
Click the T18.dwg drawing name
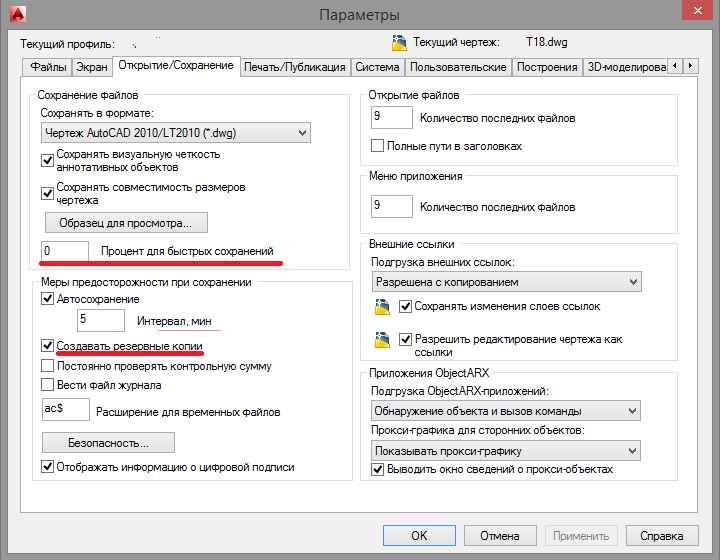click(x=546, y=42)
